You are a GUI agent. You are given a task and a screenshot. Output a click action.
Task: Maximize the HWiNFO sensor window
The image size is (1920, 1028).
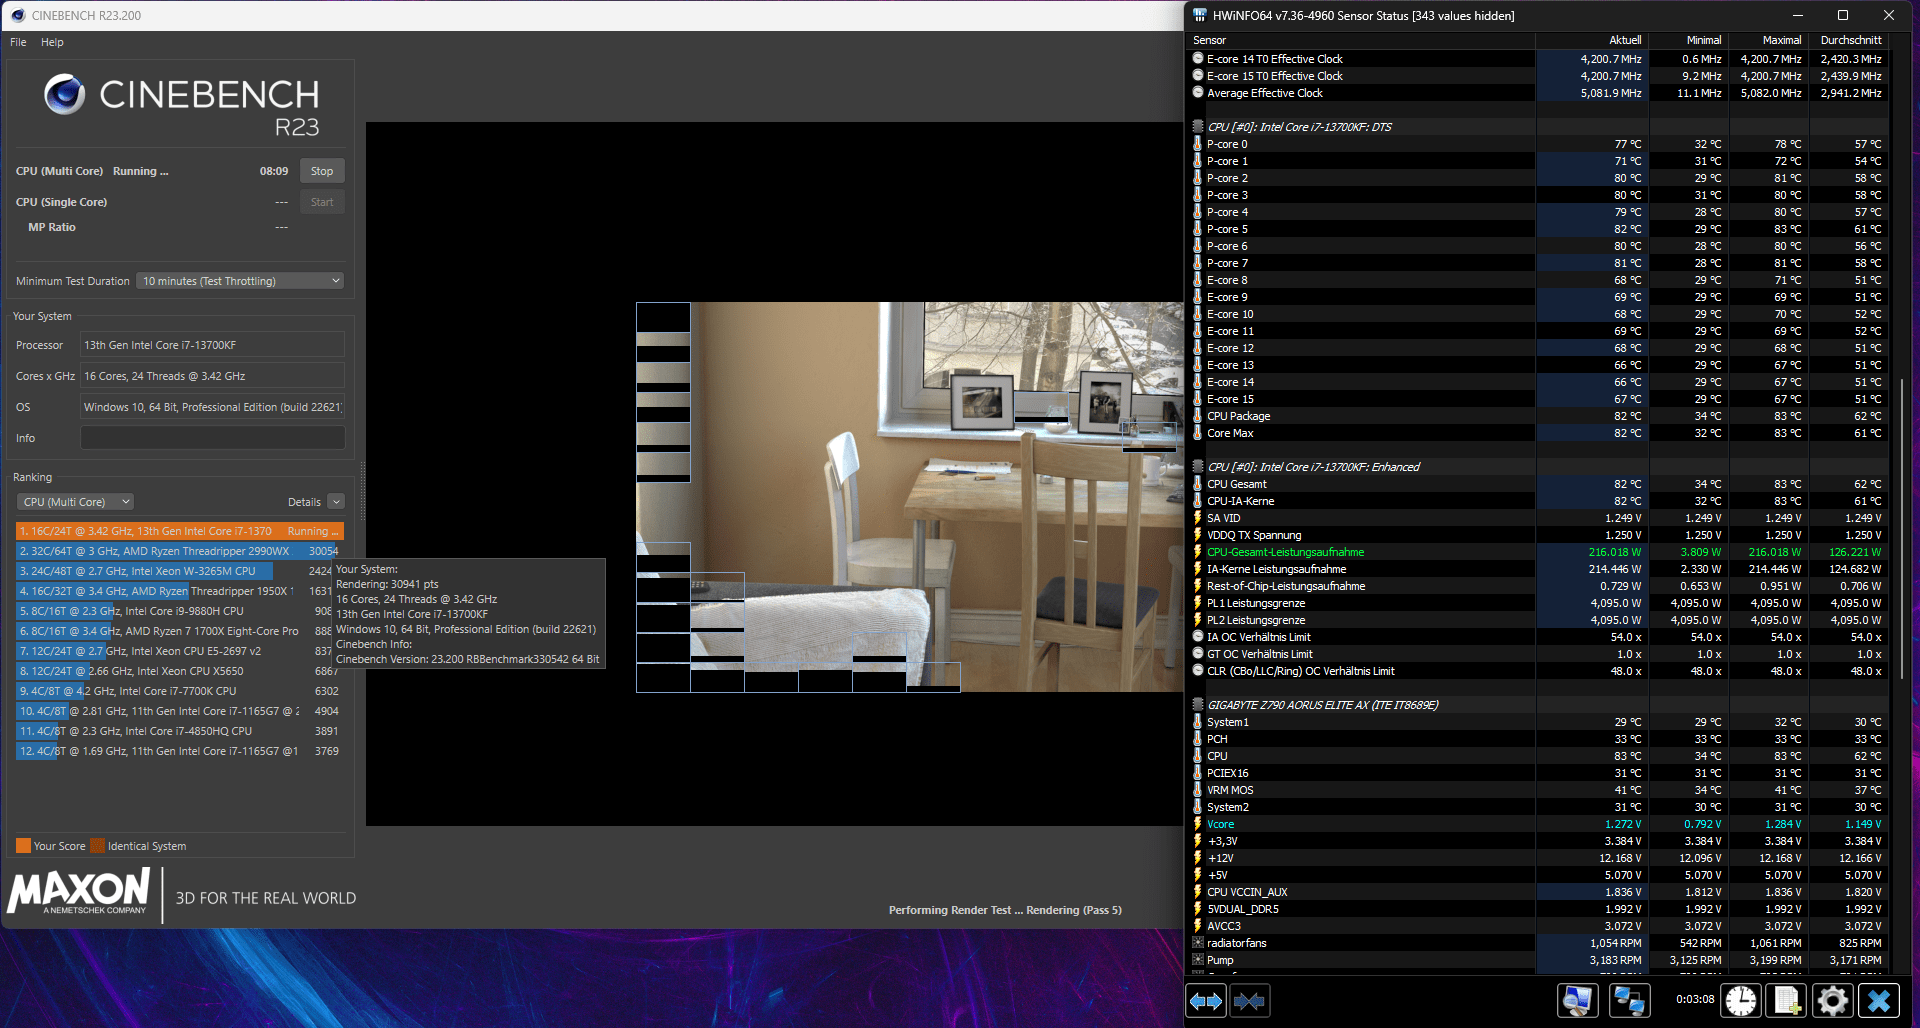coord(1843,15)
